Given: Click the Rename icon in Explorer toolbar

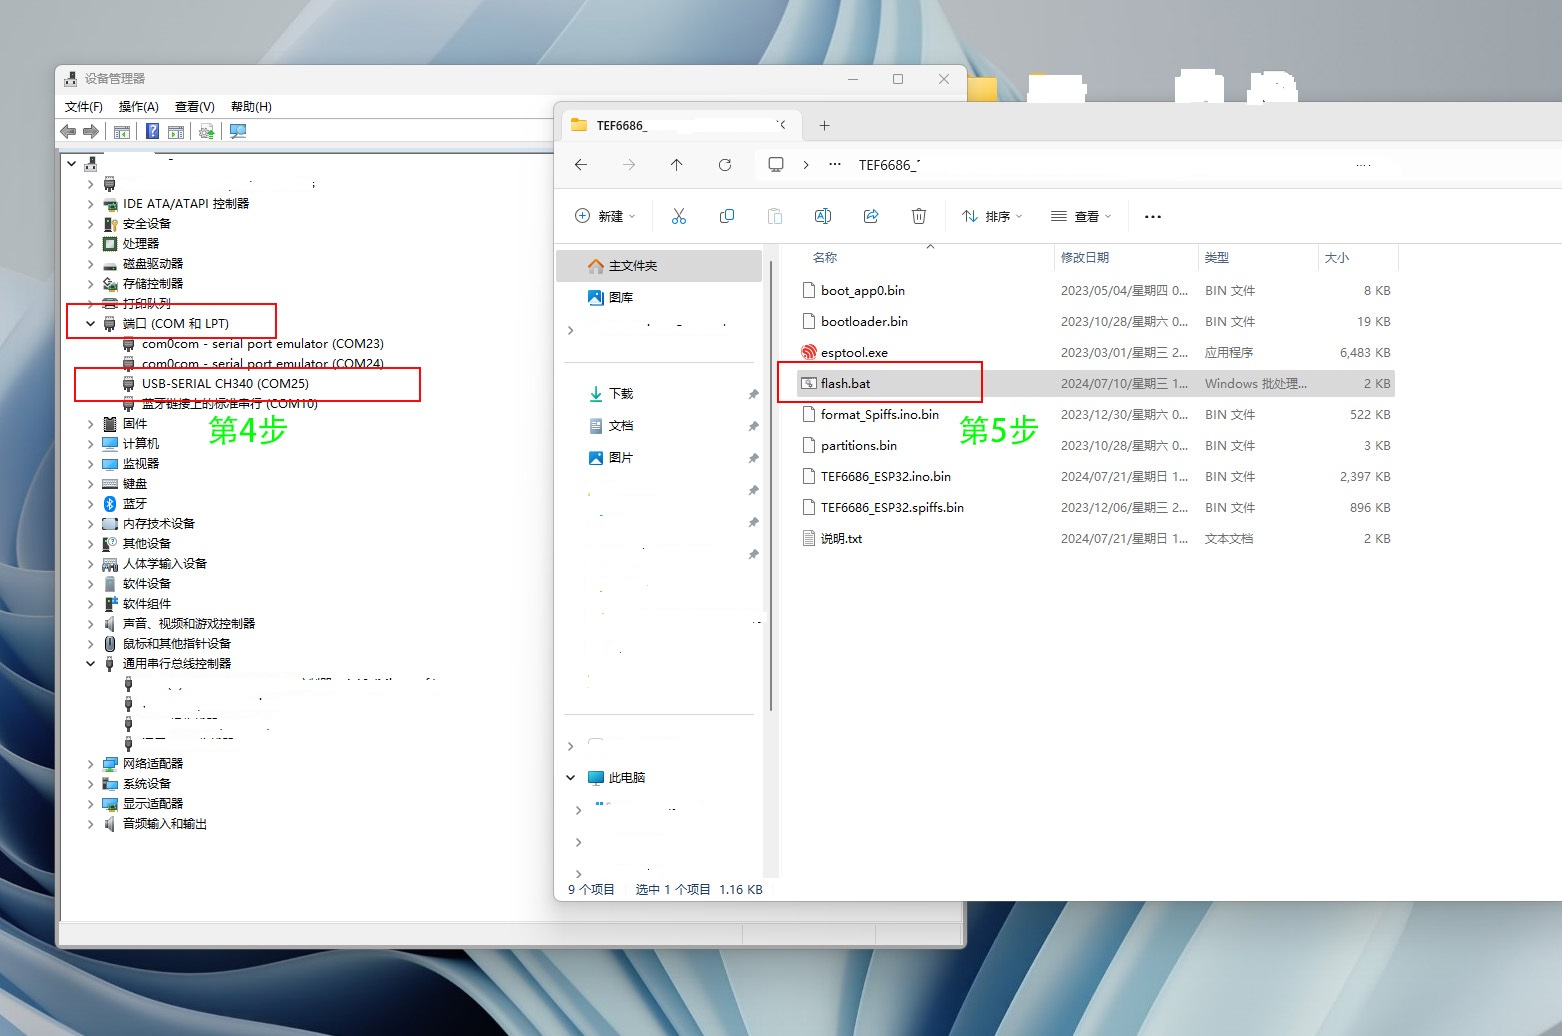Looking at the screenshot, I should [x=823, y=216].
